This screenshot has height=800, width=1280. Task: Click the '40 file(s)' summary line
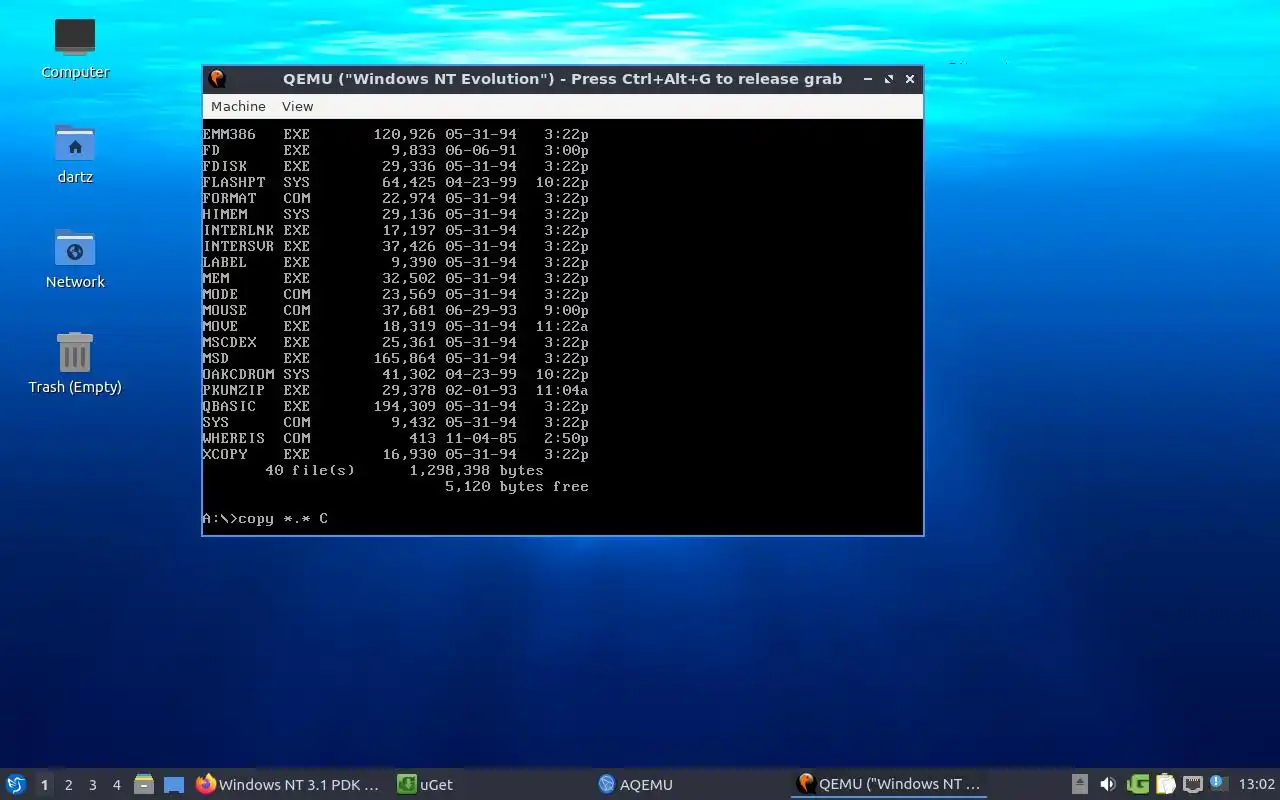405,470
